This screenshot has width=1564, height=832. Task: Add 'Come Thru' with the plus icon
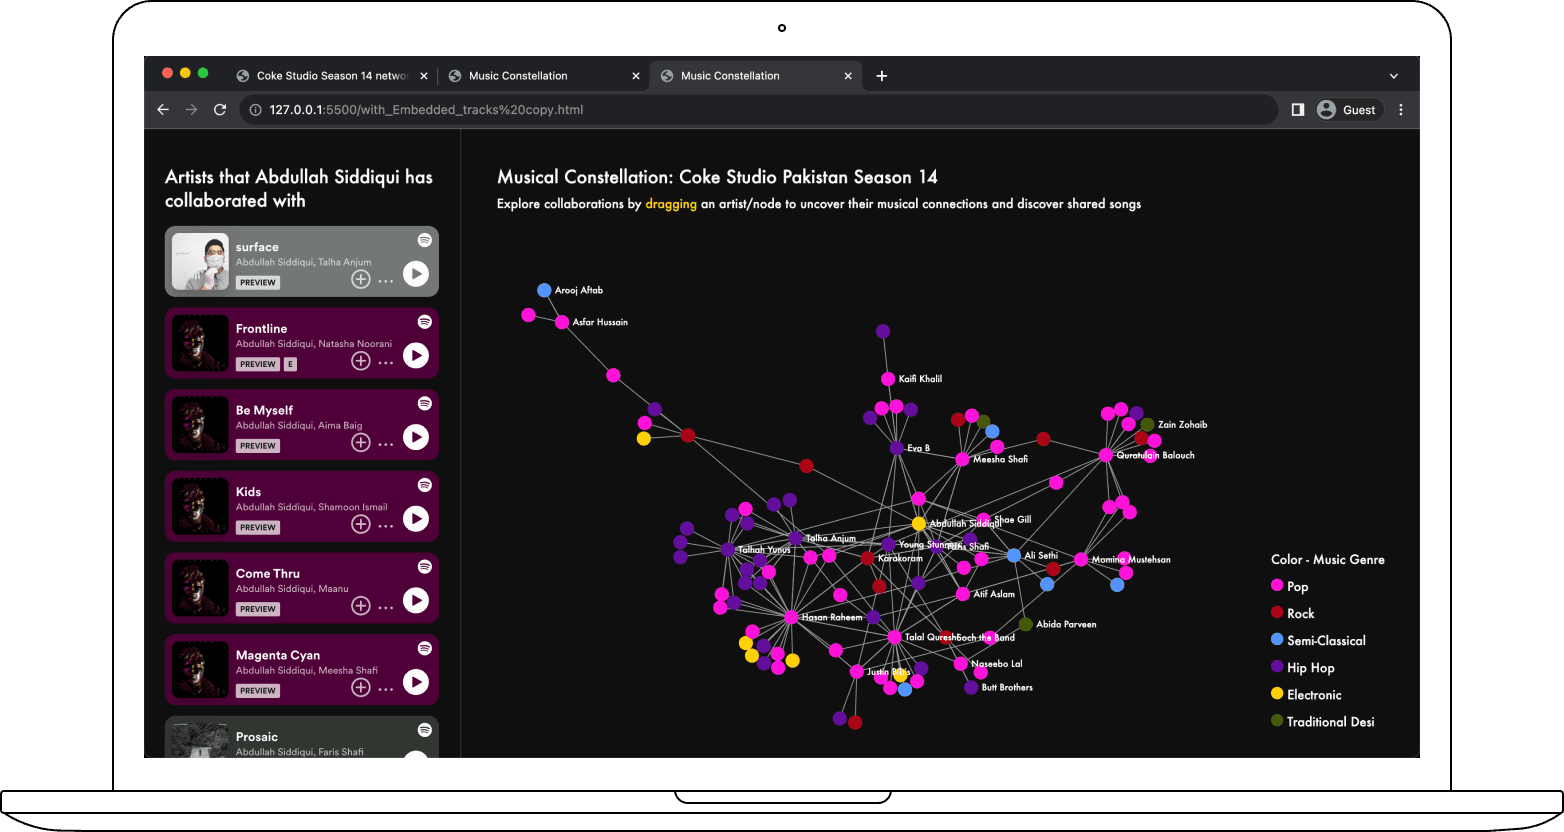click(x=361, y=606)
